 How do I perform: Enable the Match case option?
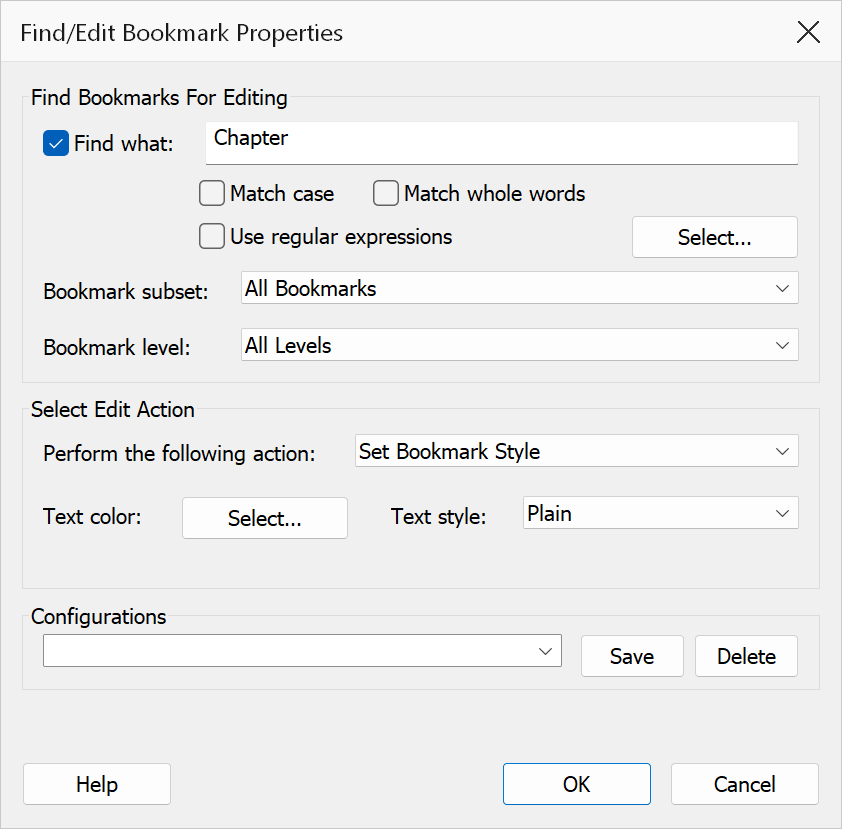(212, 193)
